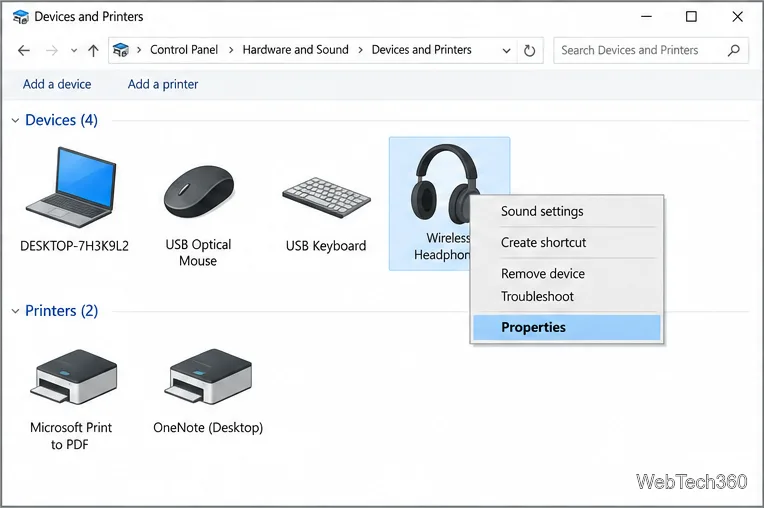Go to Control Panel breadcrumb
This screenshot has height=508, width=764.
184,50
